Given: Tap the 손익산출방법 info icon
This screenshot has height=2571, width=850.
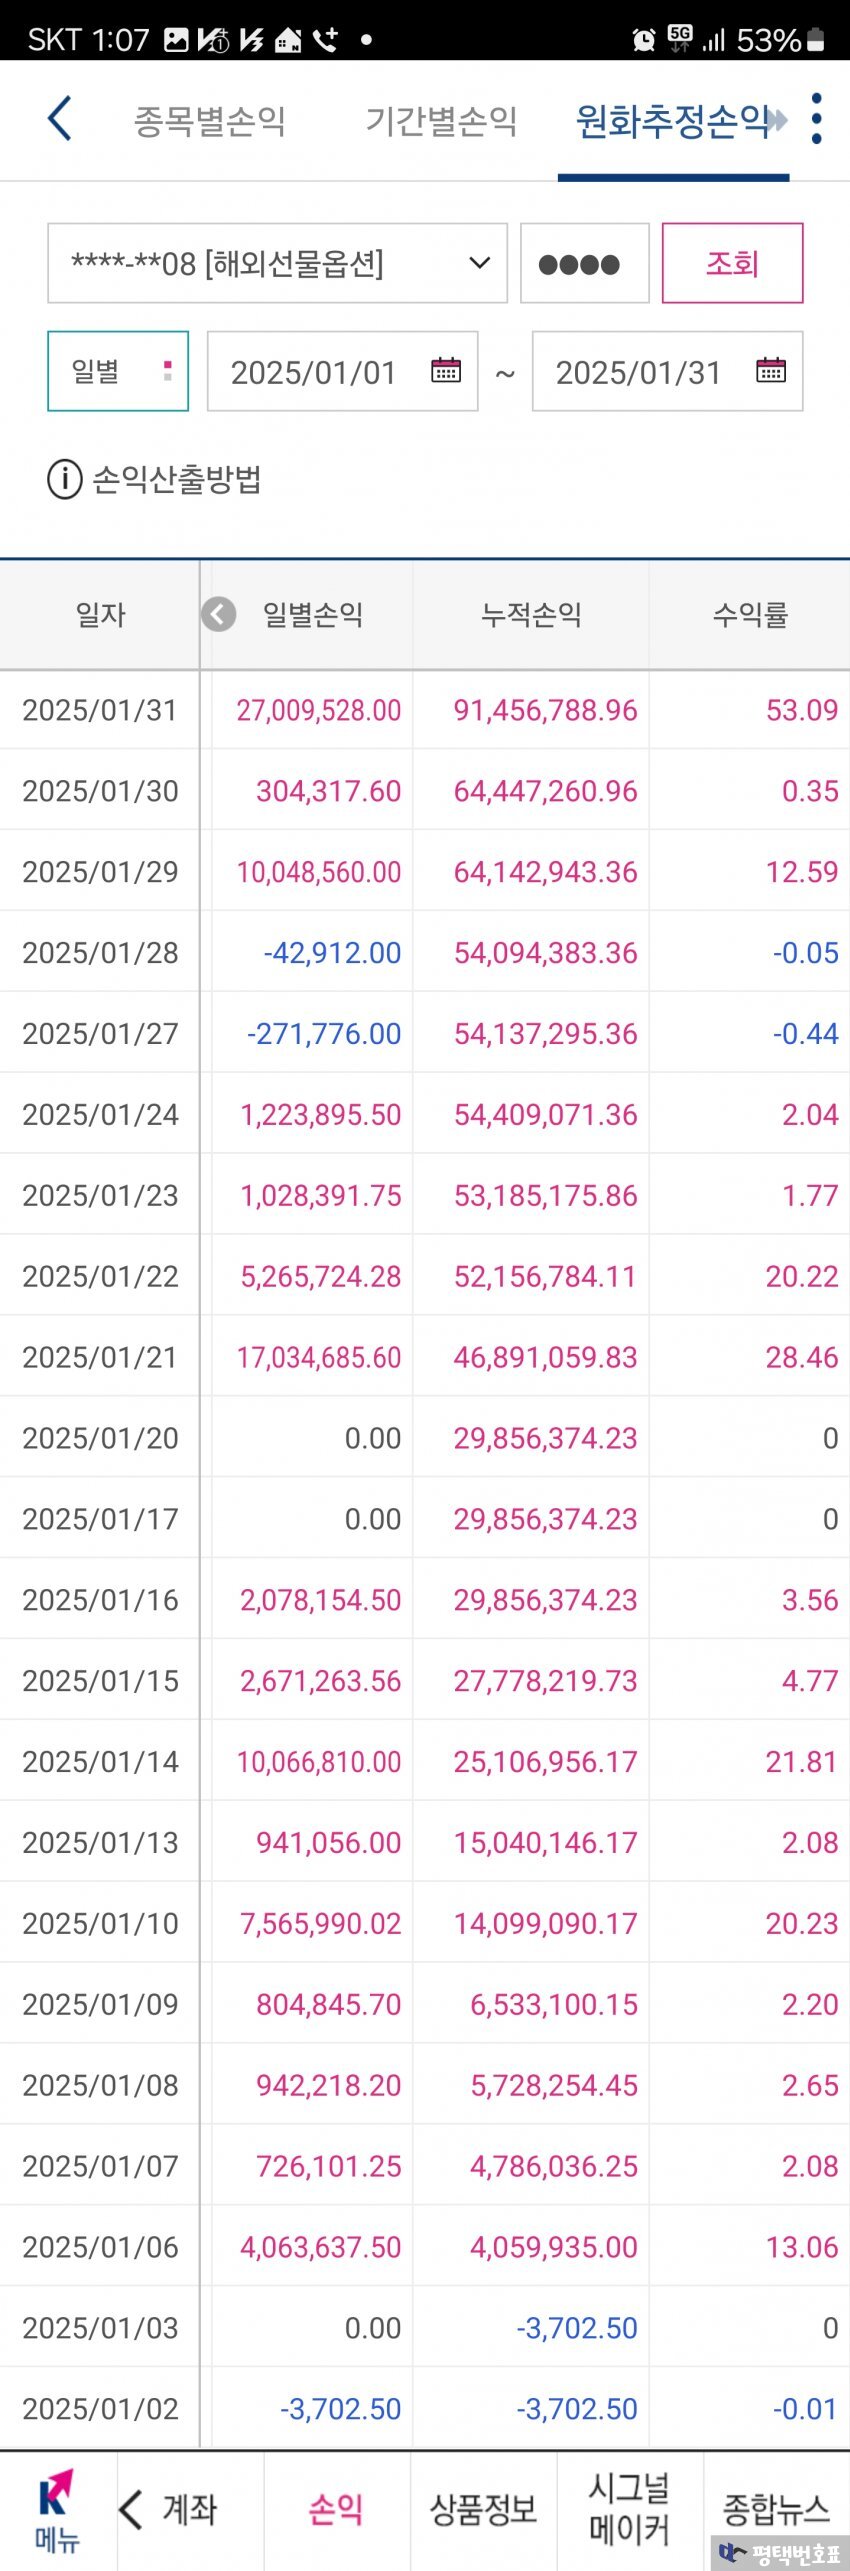Looking at the screenshot, I should (64, 479).
